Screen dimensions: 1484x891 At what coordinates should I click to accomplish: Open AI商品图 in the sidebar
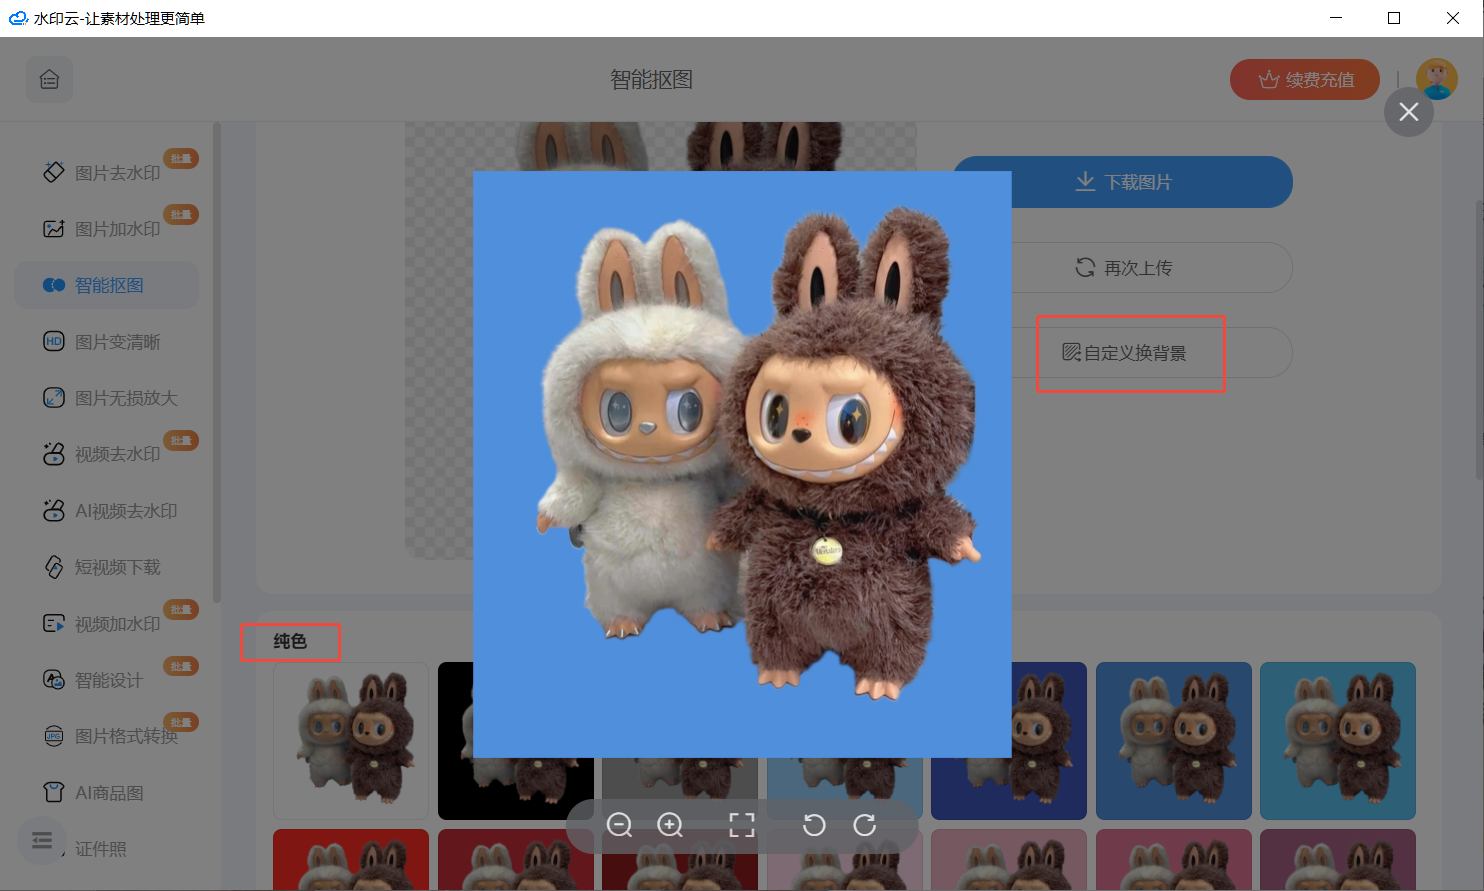click(107, 793)
